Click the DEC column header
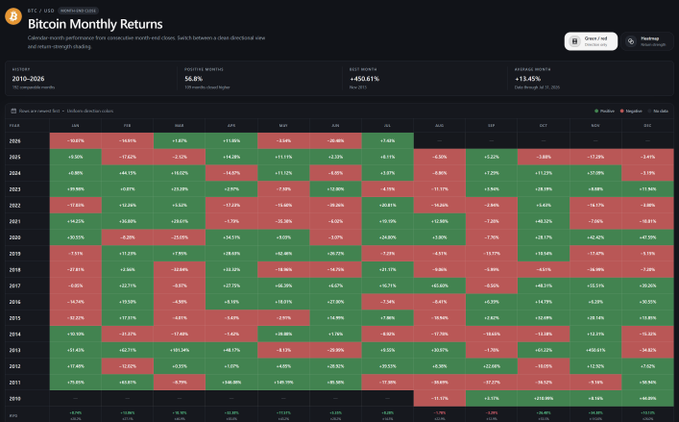 coord(647,126)
